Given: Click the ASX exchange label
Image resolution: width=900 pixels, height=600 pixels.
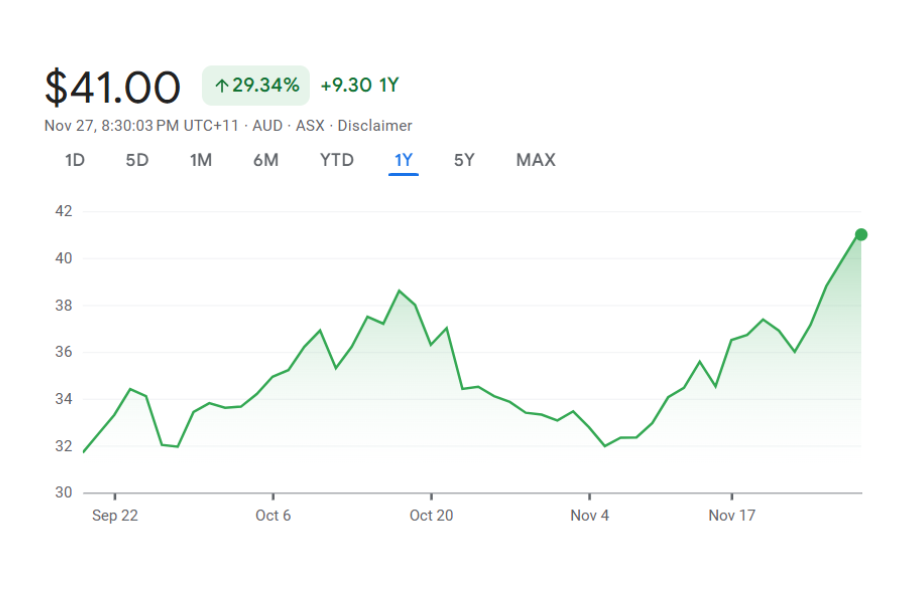Looking at the screenshot, I should pos(310,126).
